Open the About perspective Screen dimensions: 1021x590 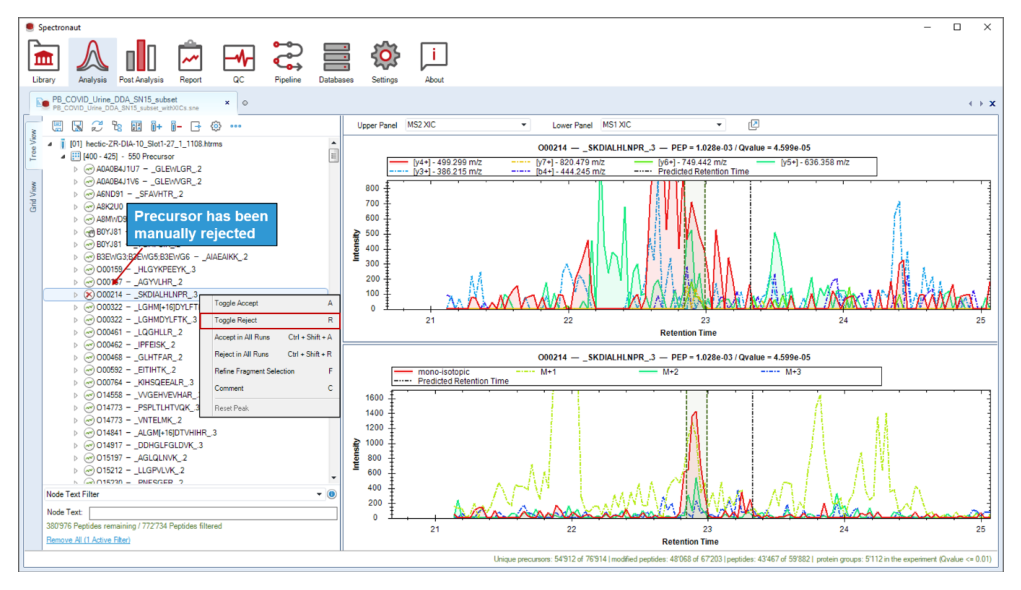tap(434, 62)
